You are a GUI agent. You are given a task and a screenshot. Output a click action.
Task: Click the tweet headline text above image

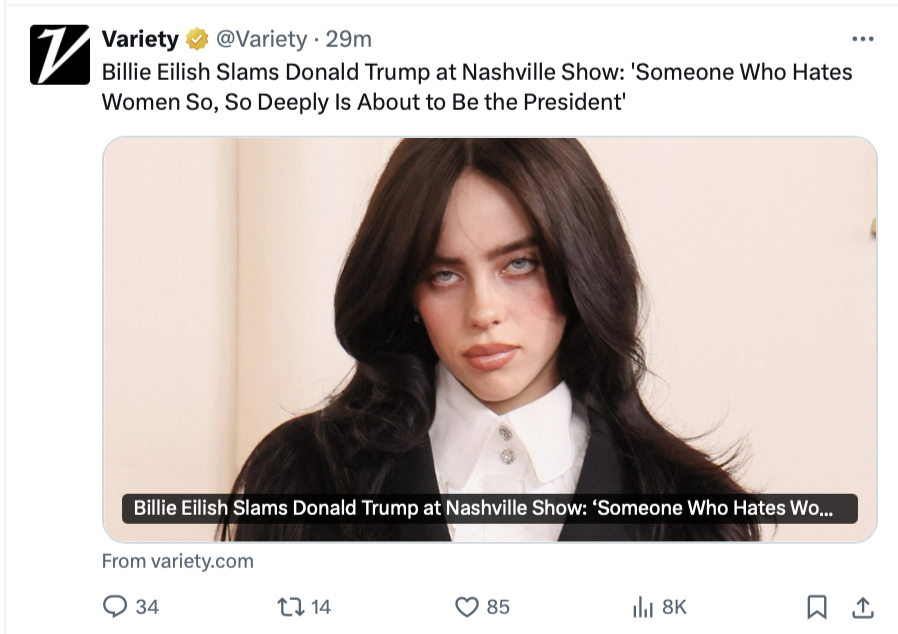click(476, 87)
